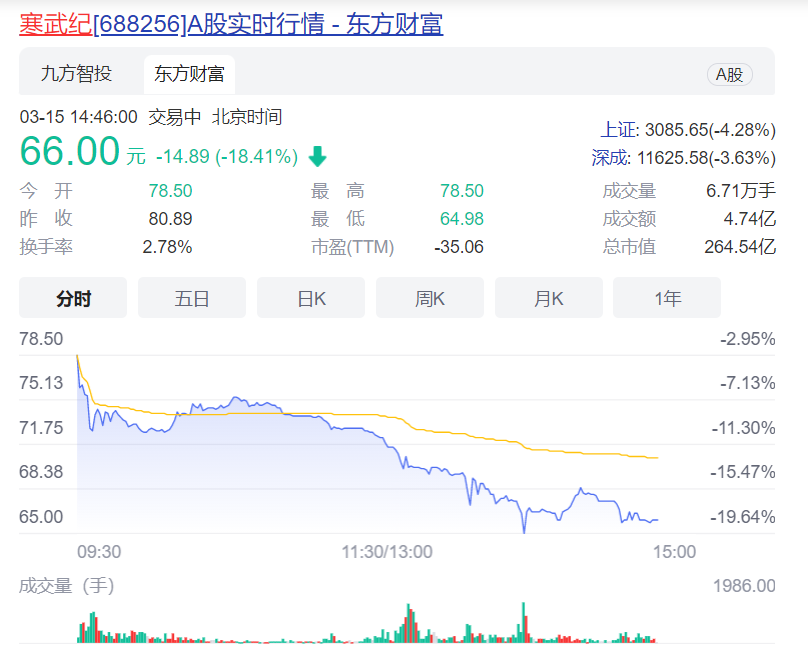Click the tallest green volume bar

pyautogui.click(x=524, y=622)
